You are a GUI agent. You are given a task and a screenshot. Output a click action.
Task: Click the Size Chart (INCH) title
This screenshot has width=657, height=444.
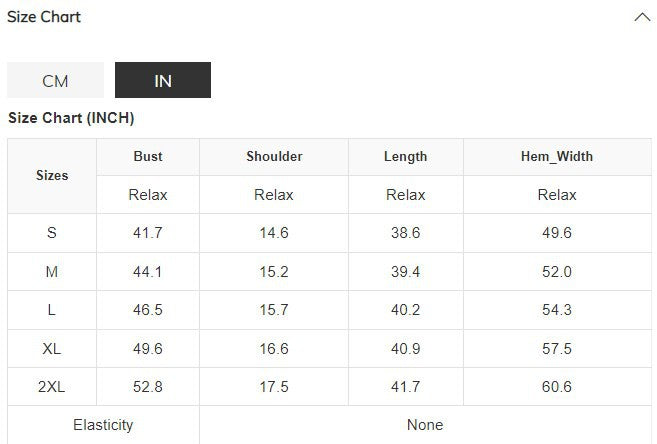pyautogui.click(x=71, y=118)
